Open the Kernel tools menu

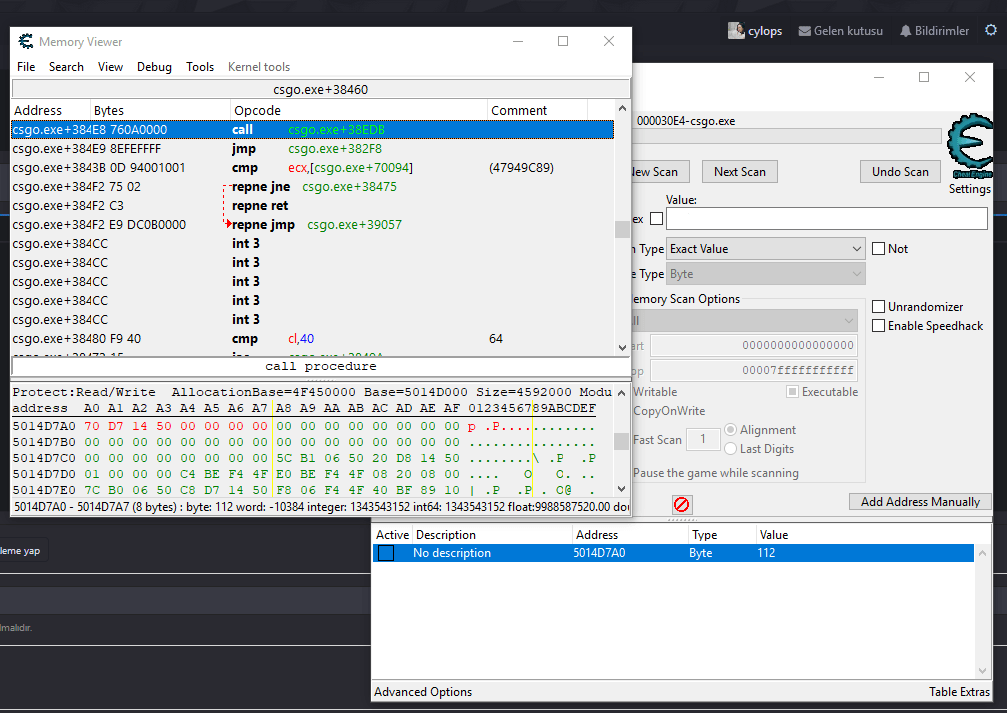click(259, 67)
